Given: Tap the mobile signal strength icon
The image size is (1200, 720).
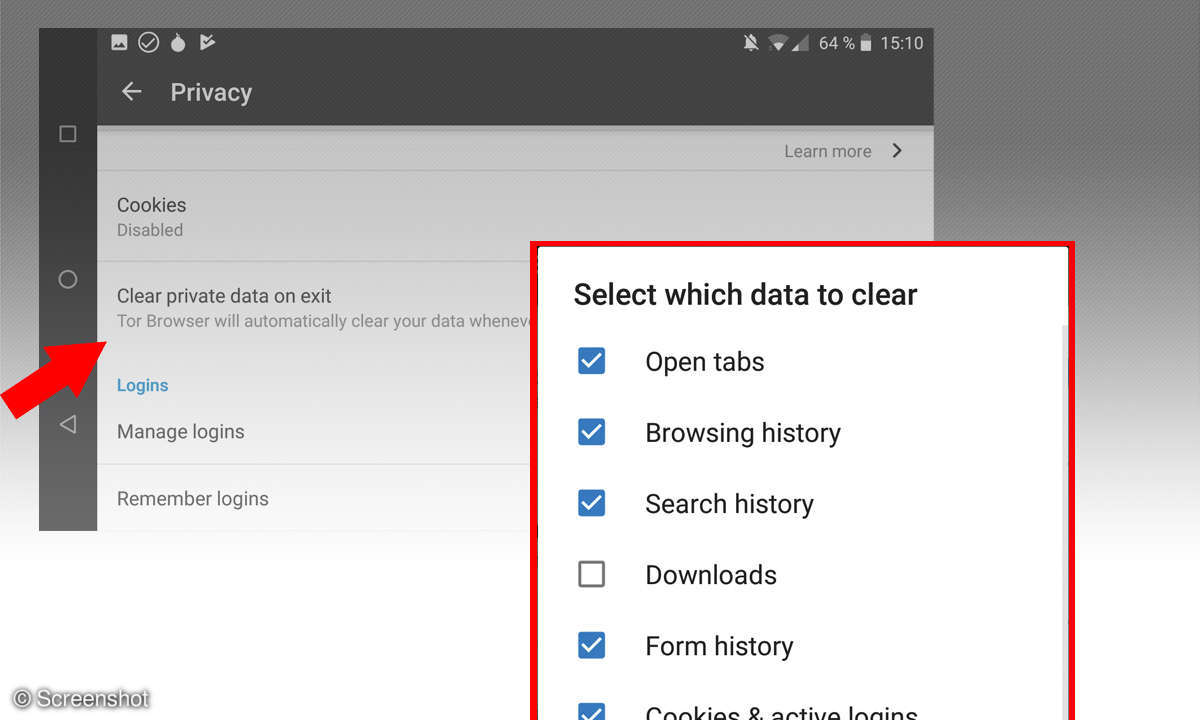Looking at the screenshot, I should click(x=800, y=43).
